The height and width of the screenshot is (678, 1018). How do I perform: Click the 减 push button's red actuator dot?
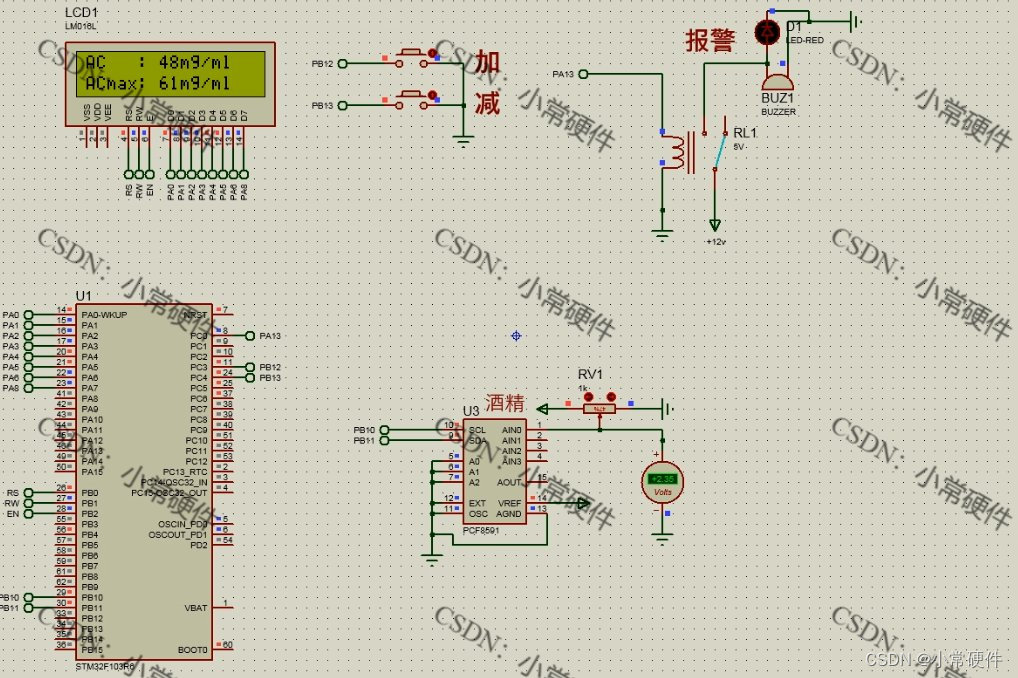pyautogui.click(x=432, y=95)
